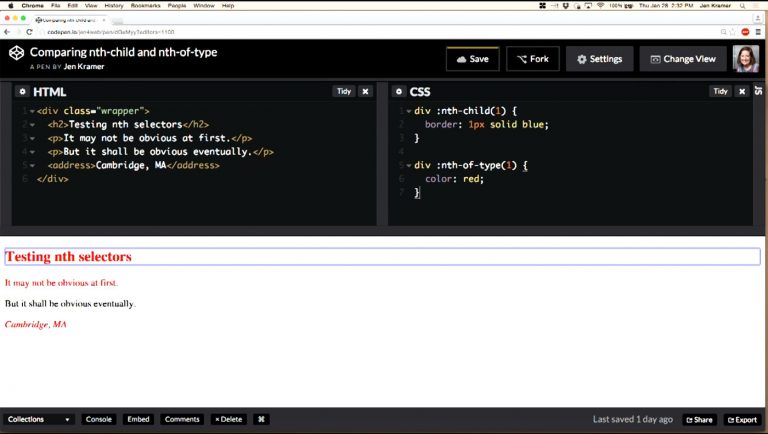Open the Collections dropdown
Viewport: 768px width, 434px height.
tap(39, 419)
